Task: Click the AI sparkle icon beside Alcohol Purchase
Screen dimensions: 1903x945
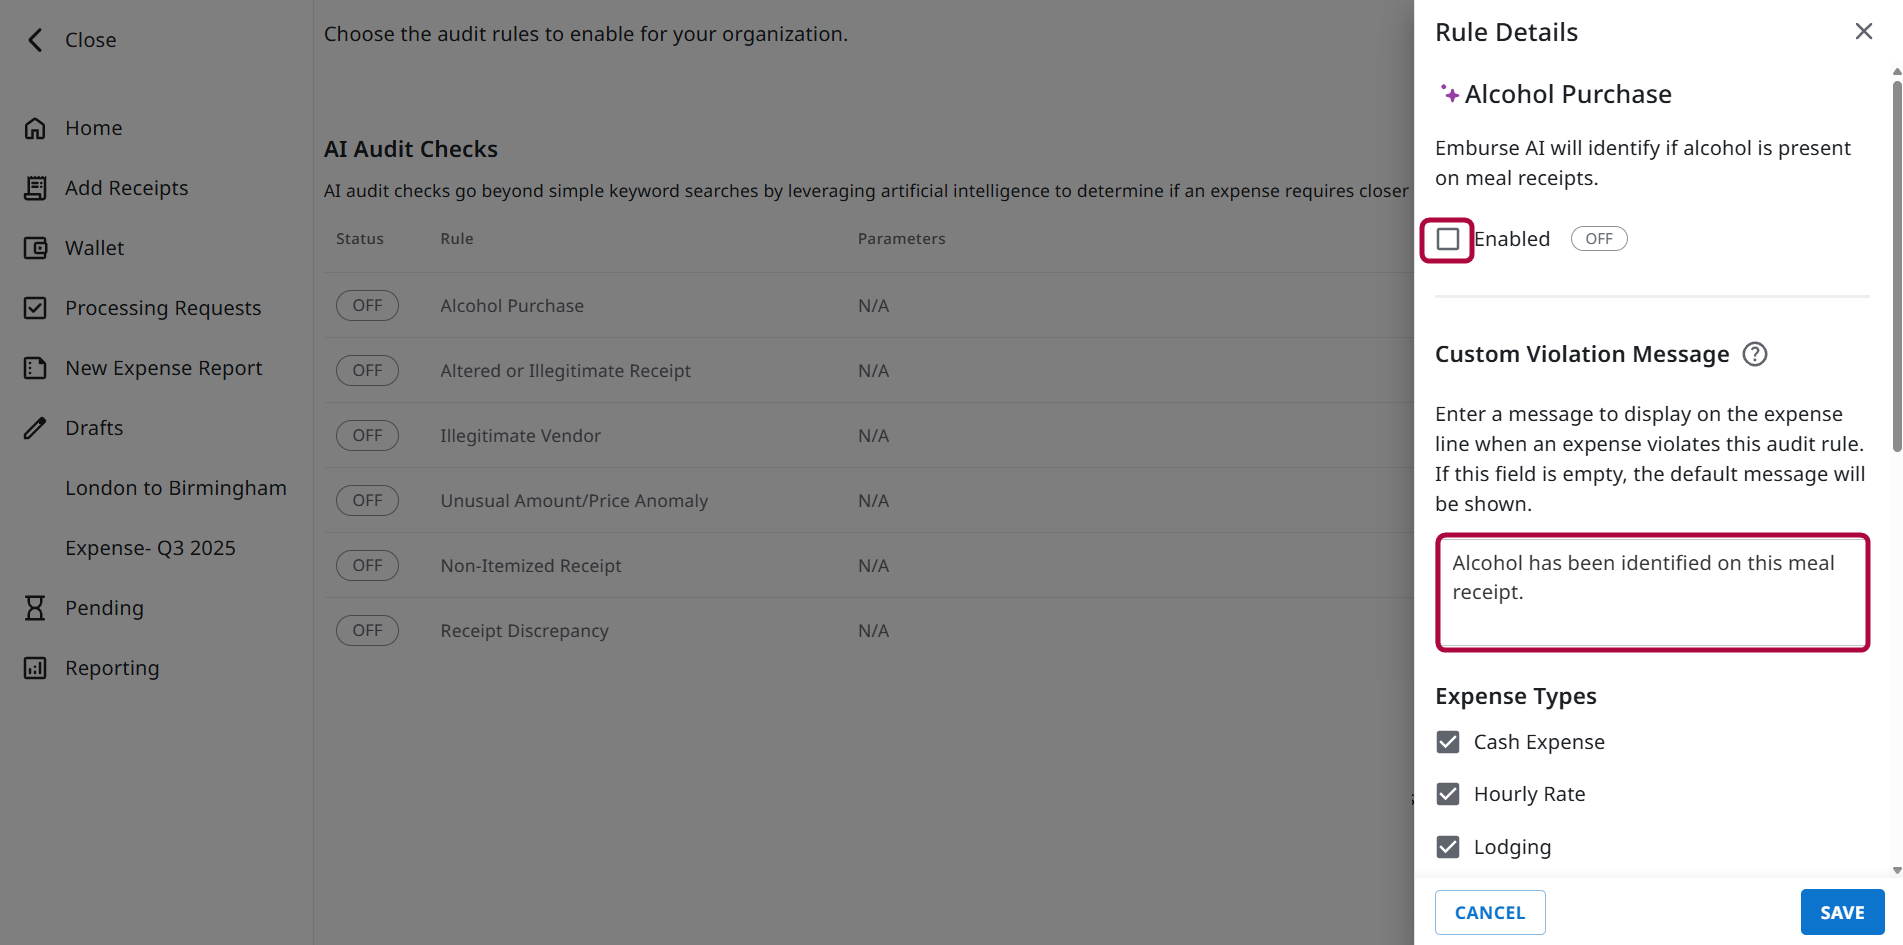Action: (1449, 92)
